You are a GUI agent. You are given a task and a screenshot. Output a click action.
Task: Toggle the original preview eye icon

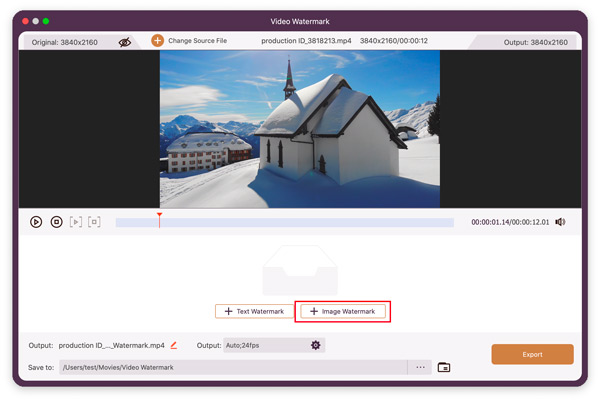pyautogui.click(x=125, y=42)
